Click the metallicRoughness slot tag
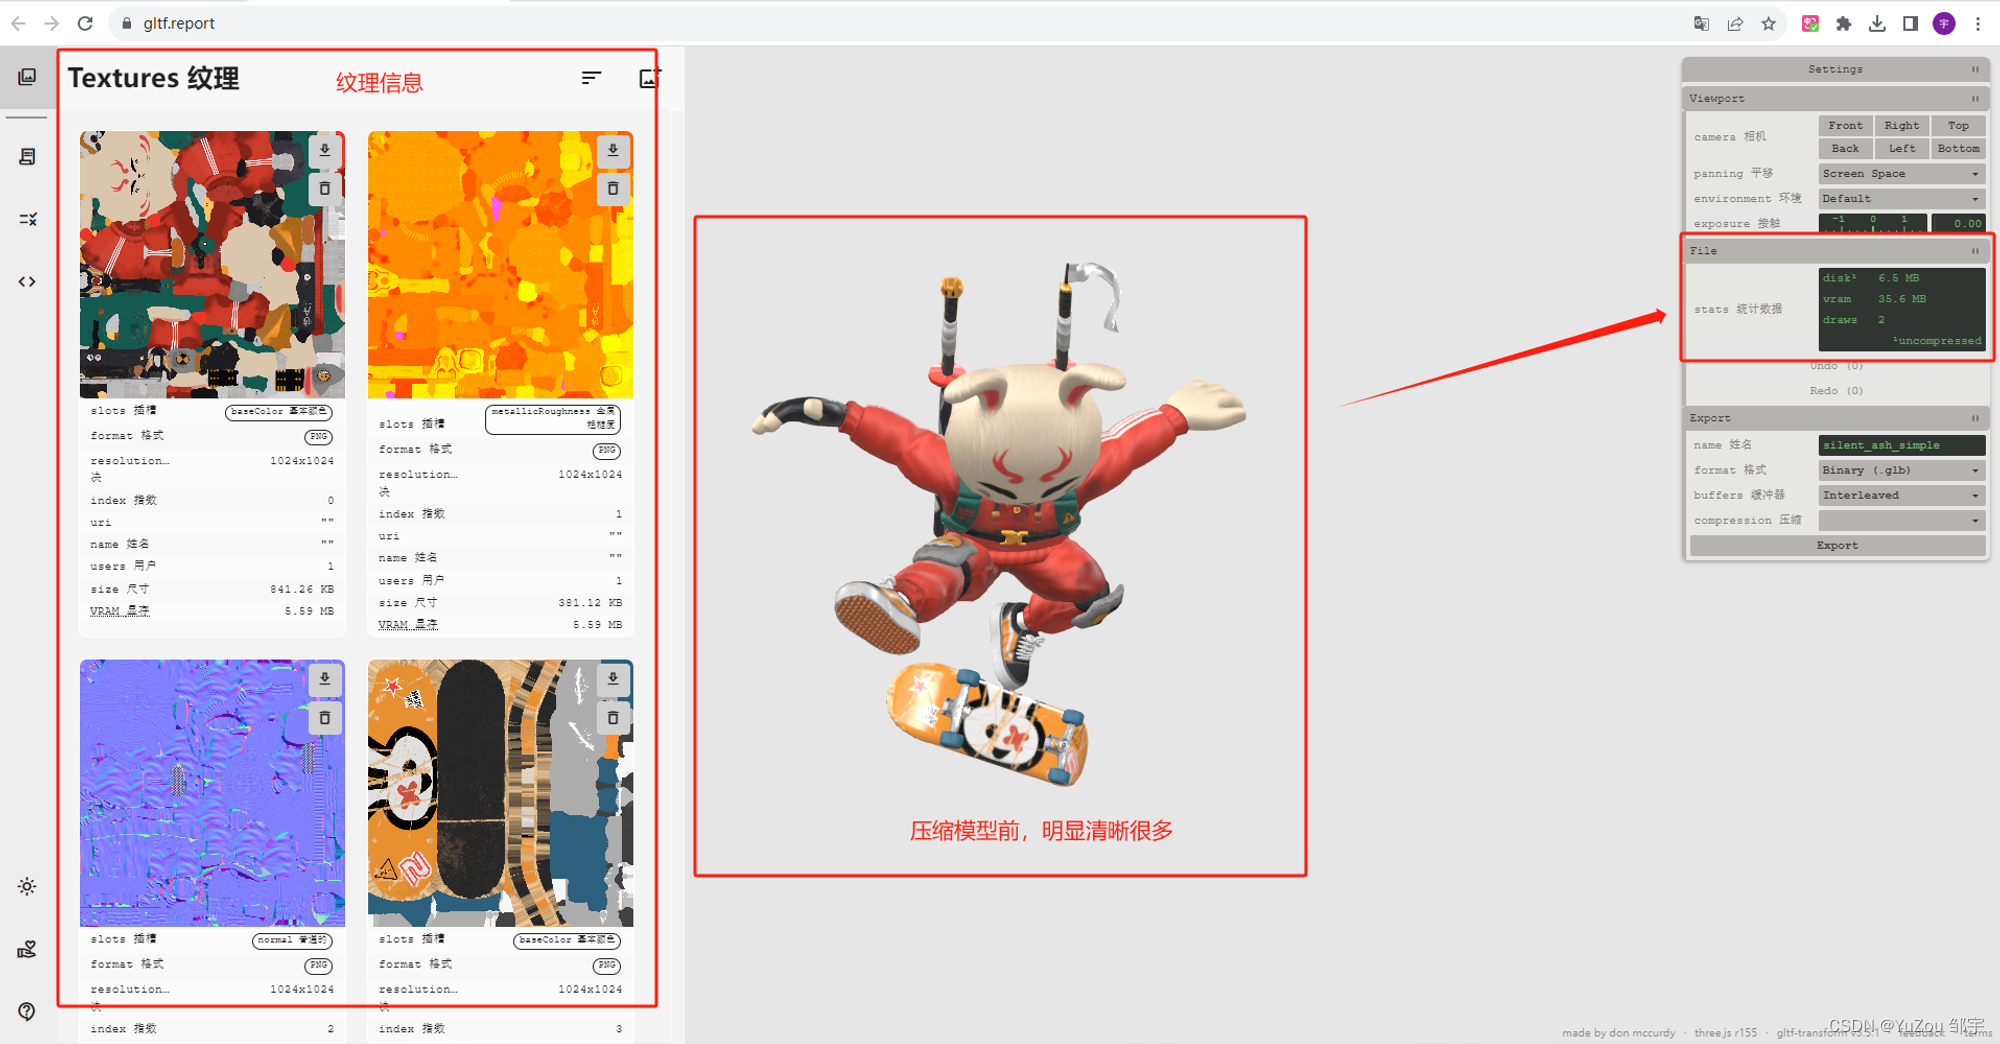Screen dimensions: 2000x1044 553,419
